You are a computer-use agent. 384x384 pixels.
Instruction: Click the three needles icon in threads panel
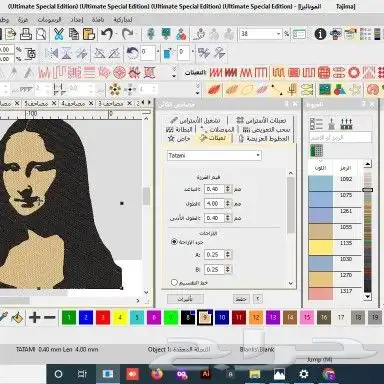(x=346, y=124)
